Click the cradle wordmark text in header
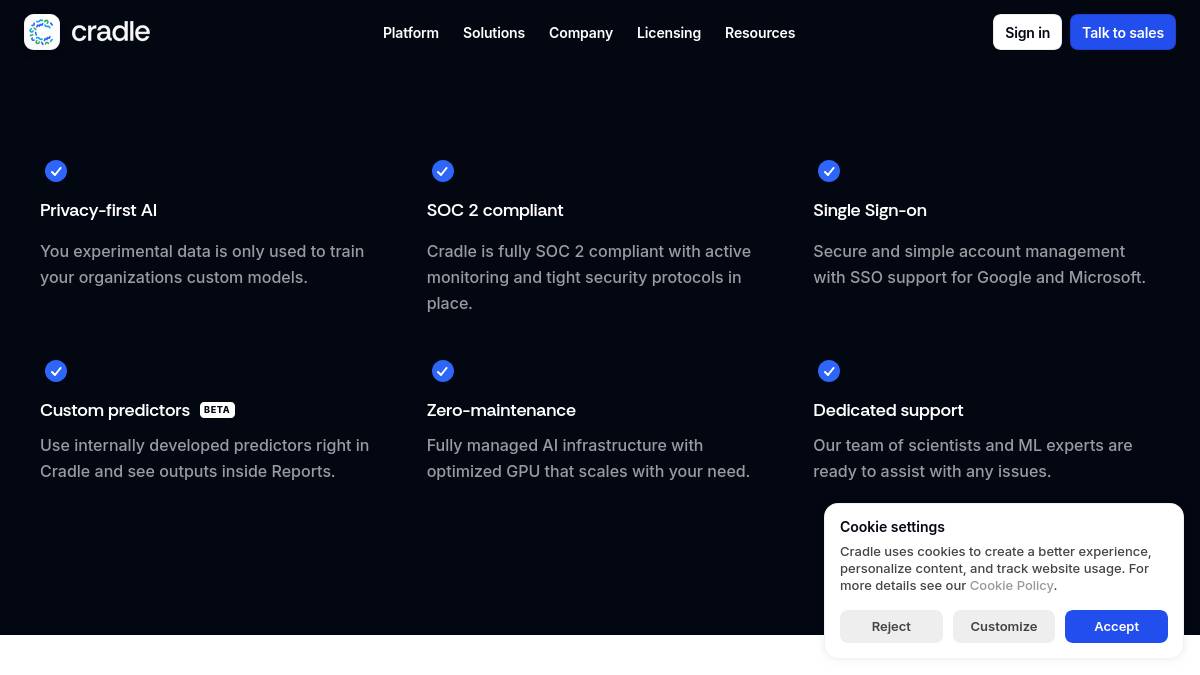 [111, 32]
